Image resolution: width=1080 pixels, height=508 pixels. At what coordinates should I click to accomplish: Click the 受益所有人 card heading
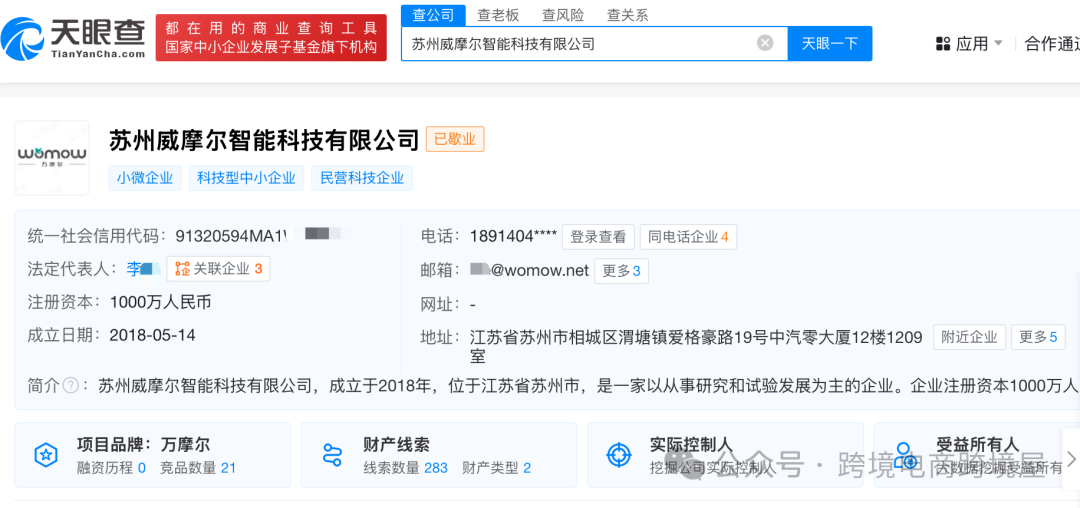[977, 445]
